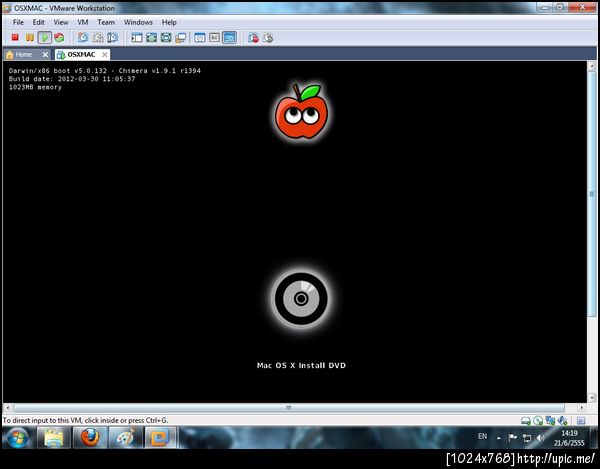Click the vertical scrollbar down arrow
The image size is (600, 469).
coord(592,398)
